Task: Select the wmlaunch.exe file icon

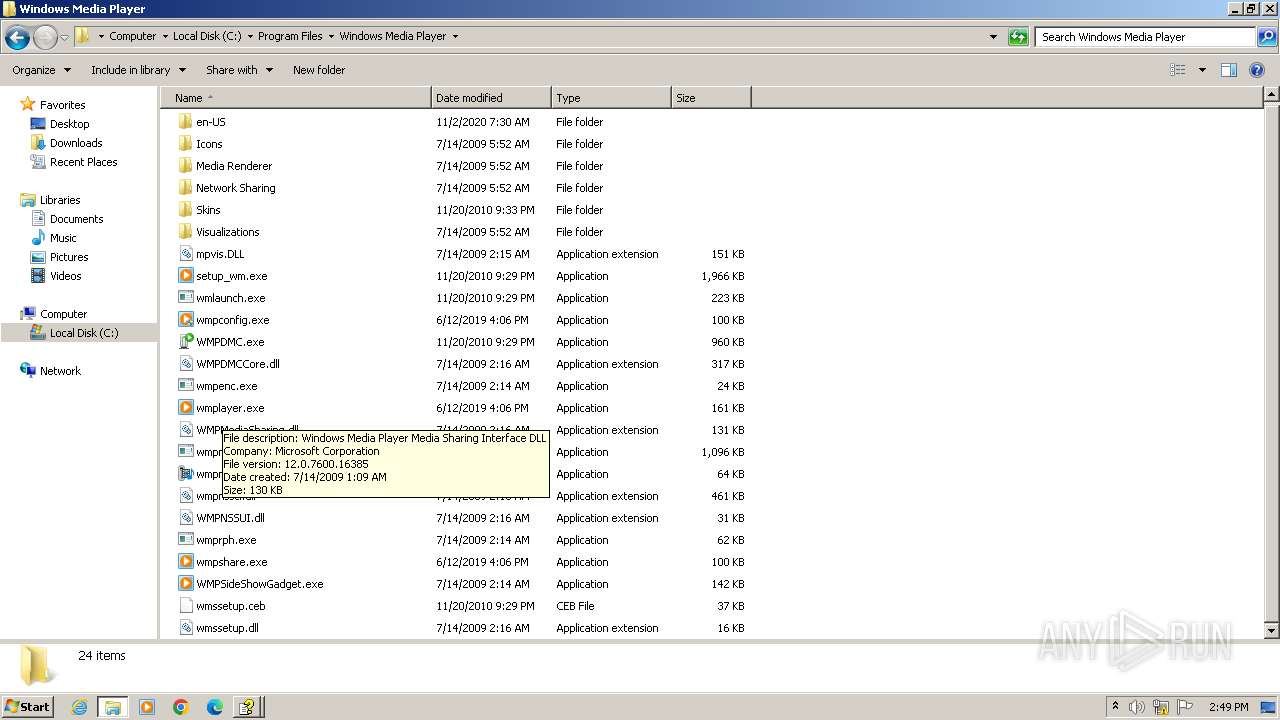Action: click(186, 298)
